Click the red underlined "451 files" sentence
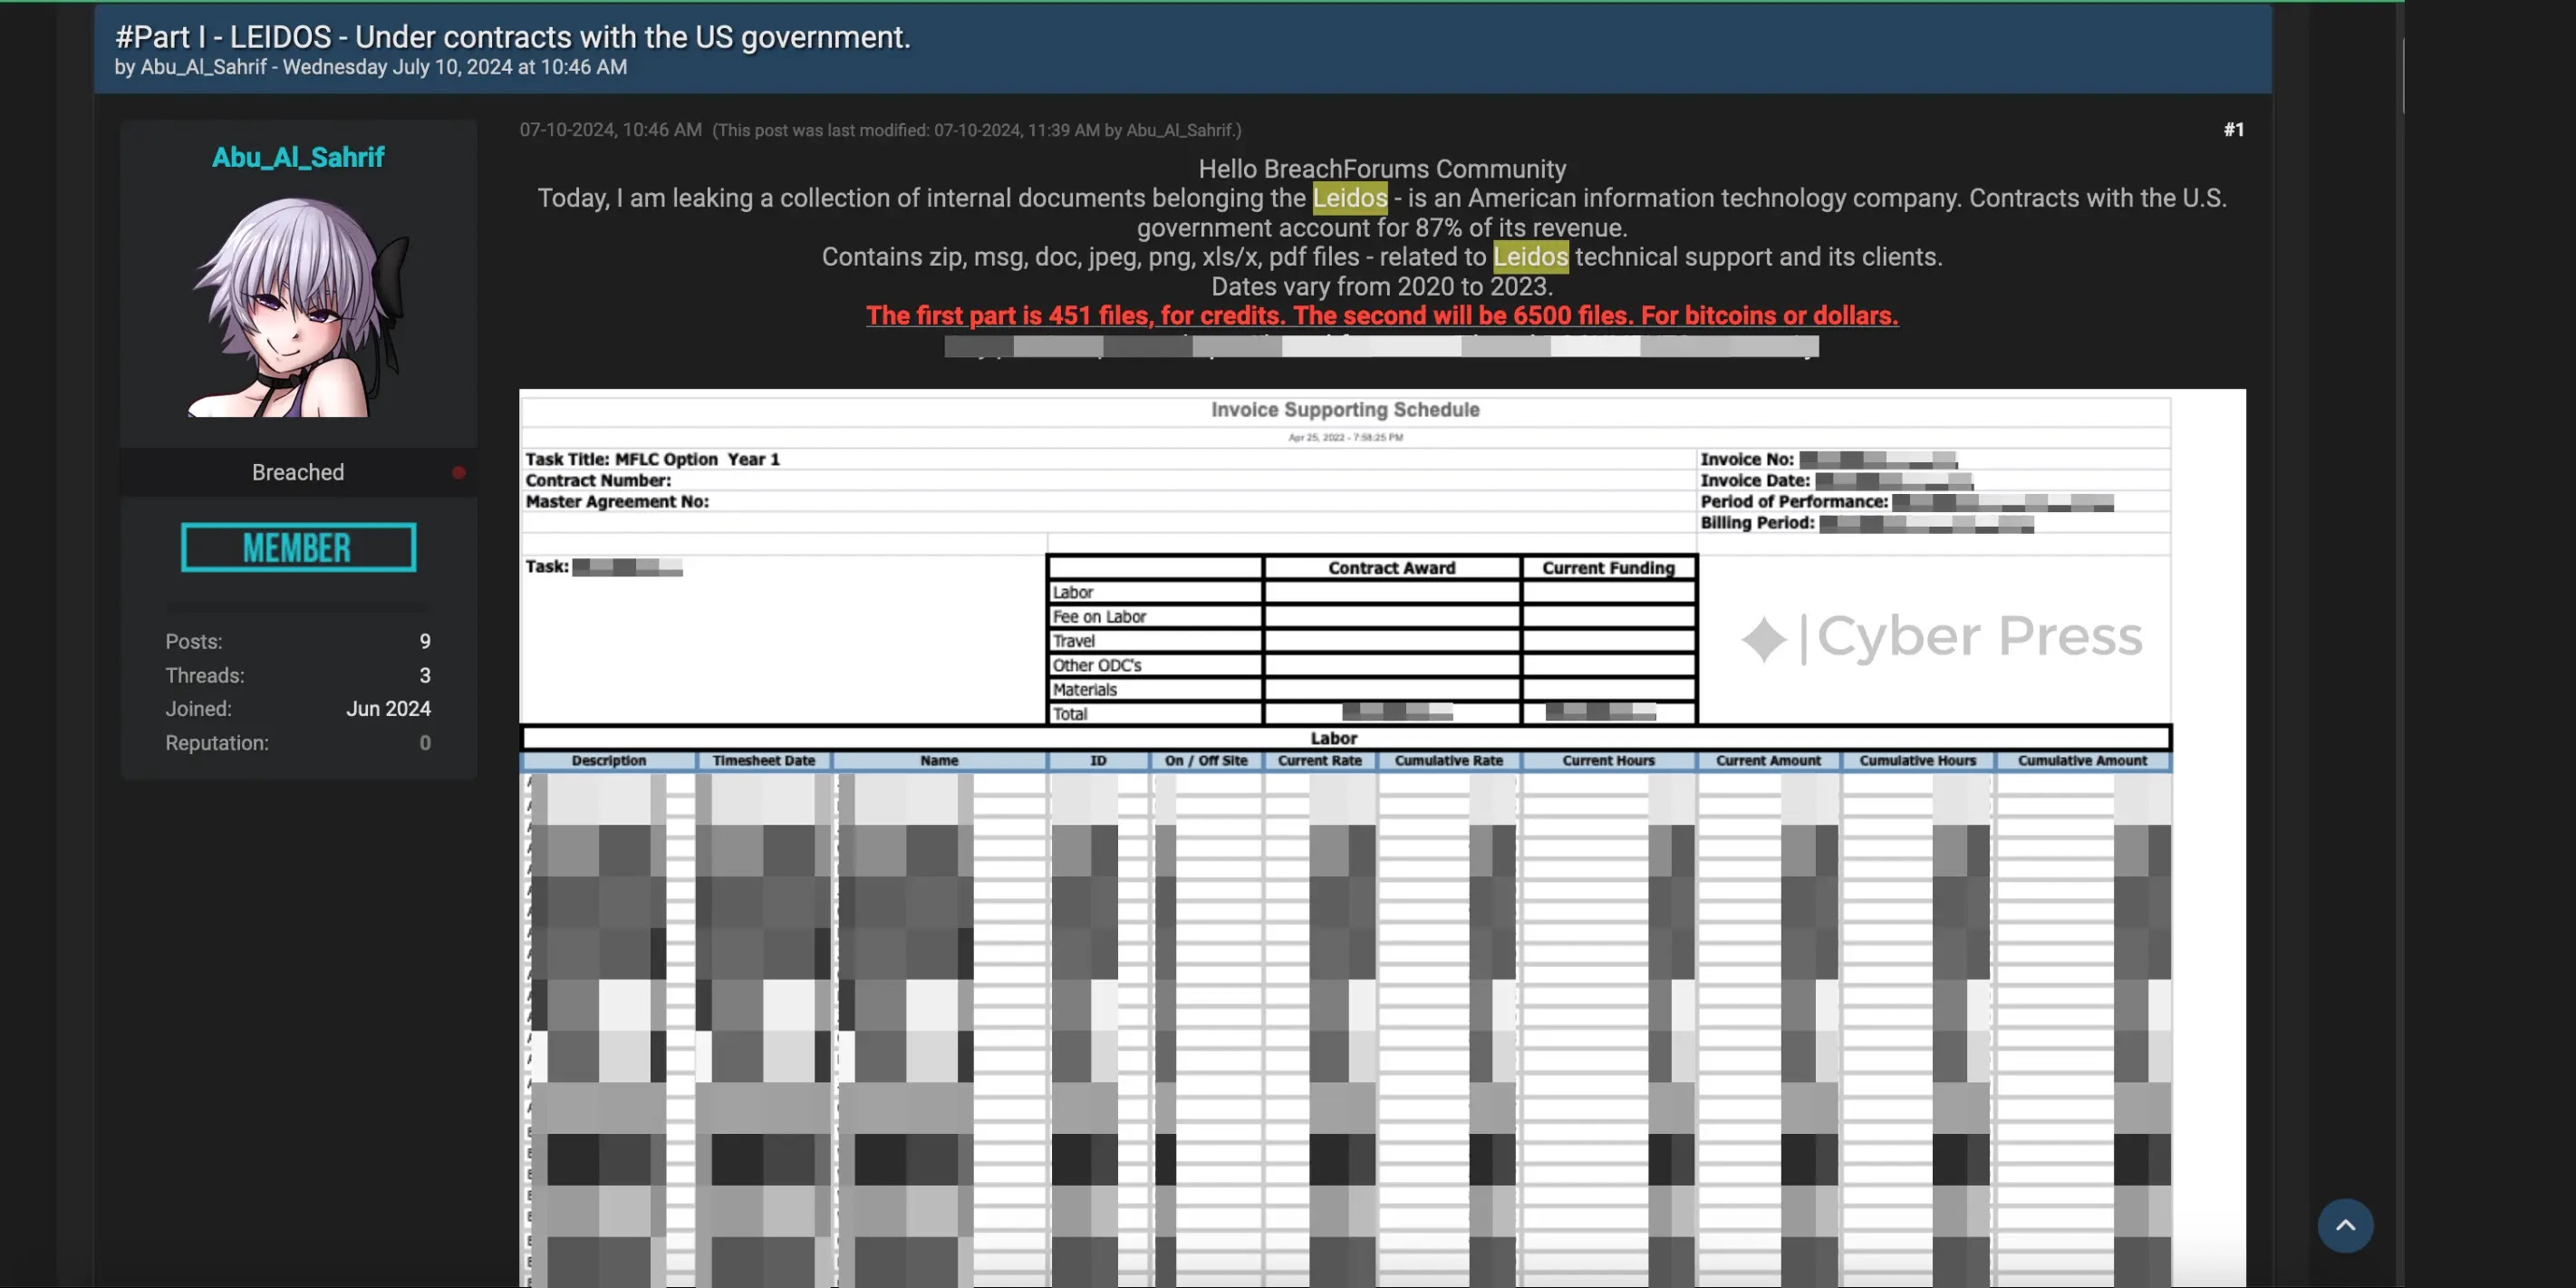The image size is (2576, 1288). click(1382, 315)
